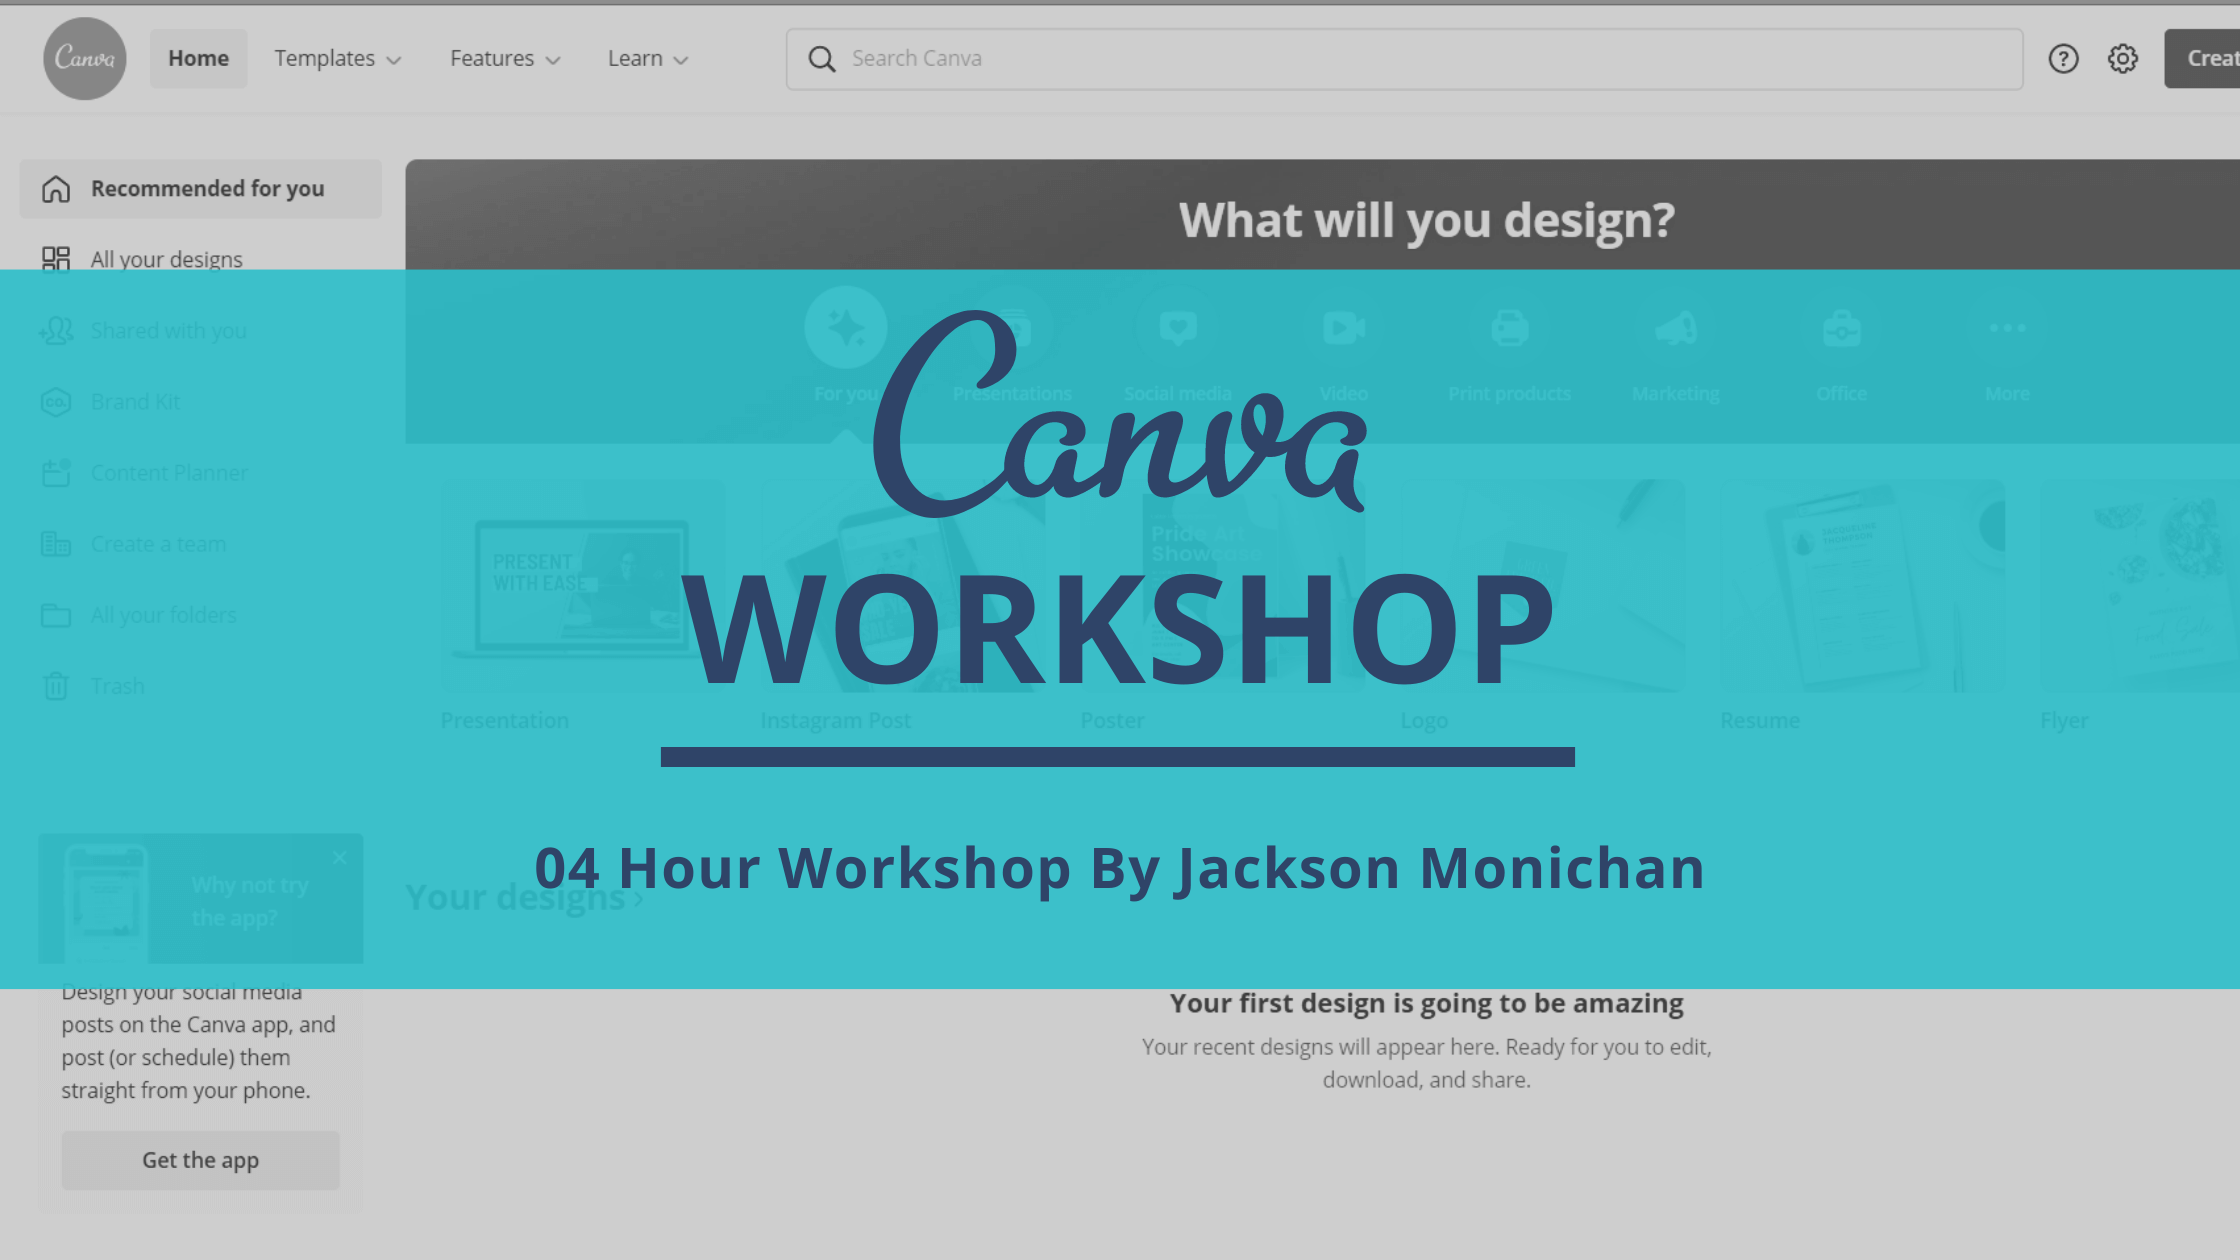
Task: Open the Trash in the sidebar
Action: pyautogui.click(x=117, y=685)
